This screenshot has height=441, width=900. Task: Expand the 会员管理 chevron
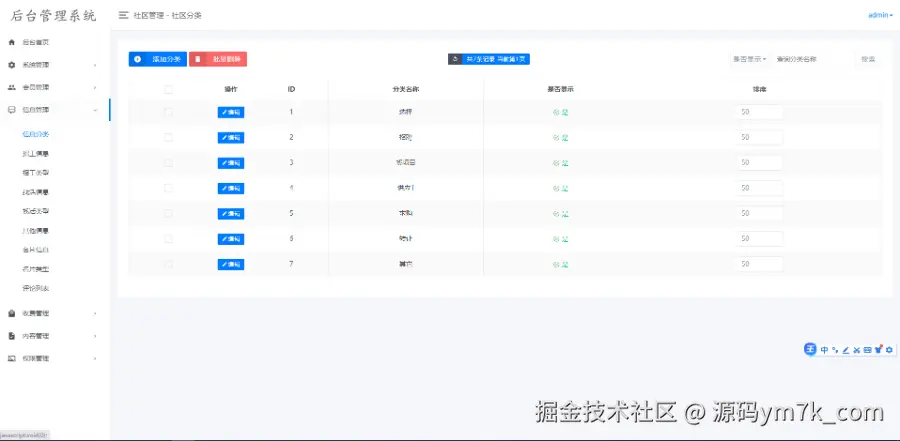coord(95,88)
